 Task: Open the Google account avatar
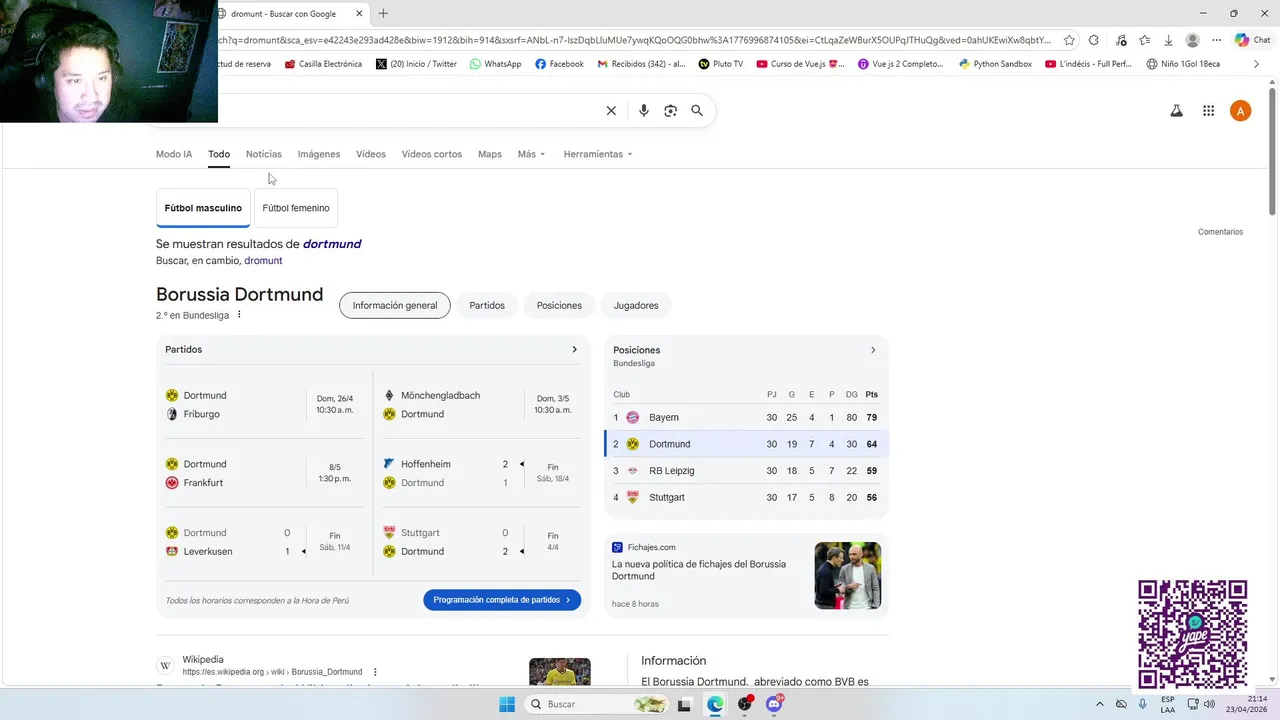click(1240, 111)
